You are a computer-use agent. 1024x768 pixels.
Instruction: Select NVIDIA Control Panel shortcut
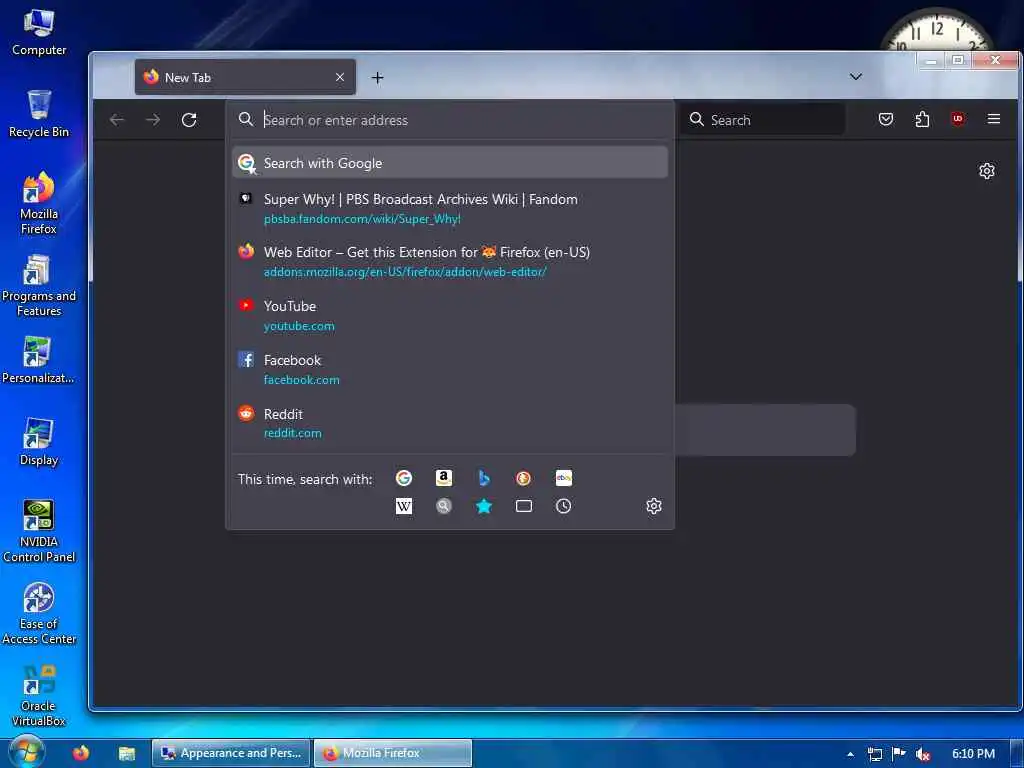(x=39, y=532)
